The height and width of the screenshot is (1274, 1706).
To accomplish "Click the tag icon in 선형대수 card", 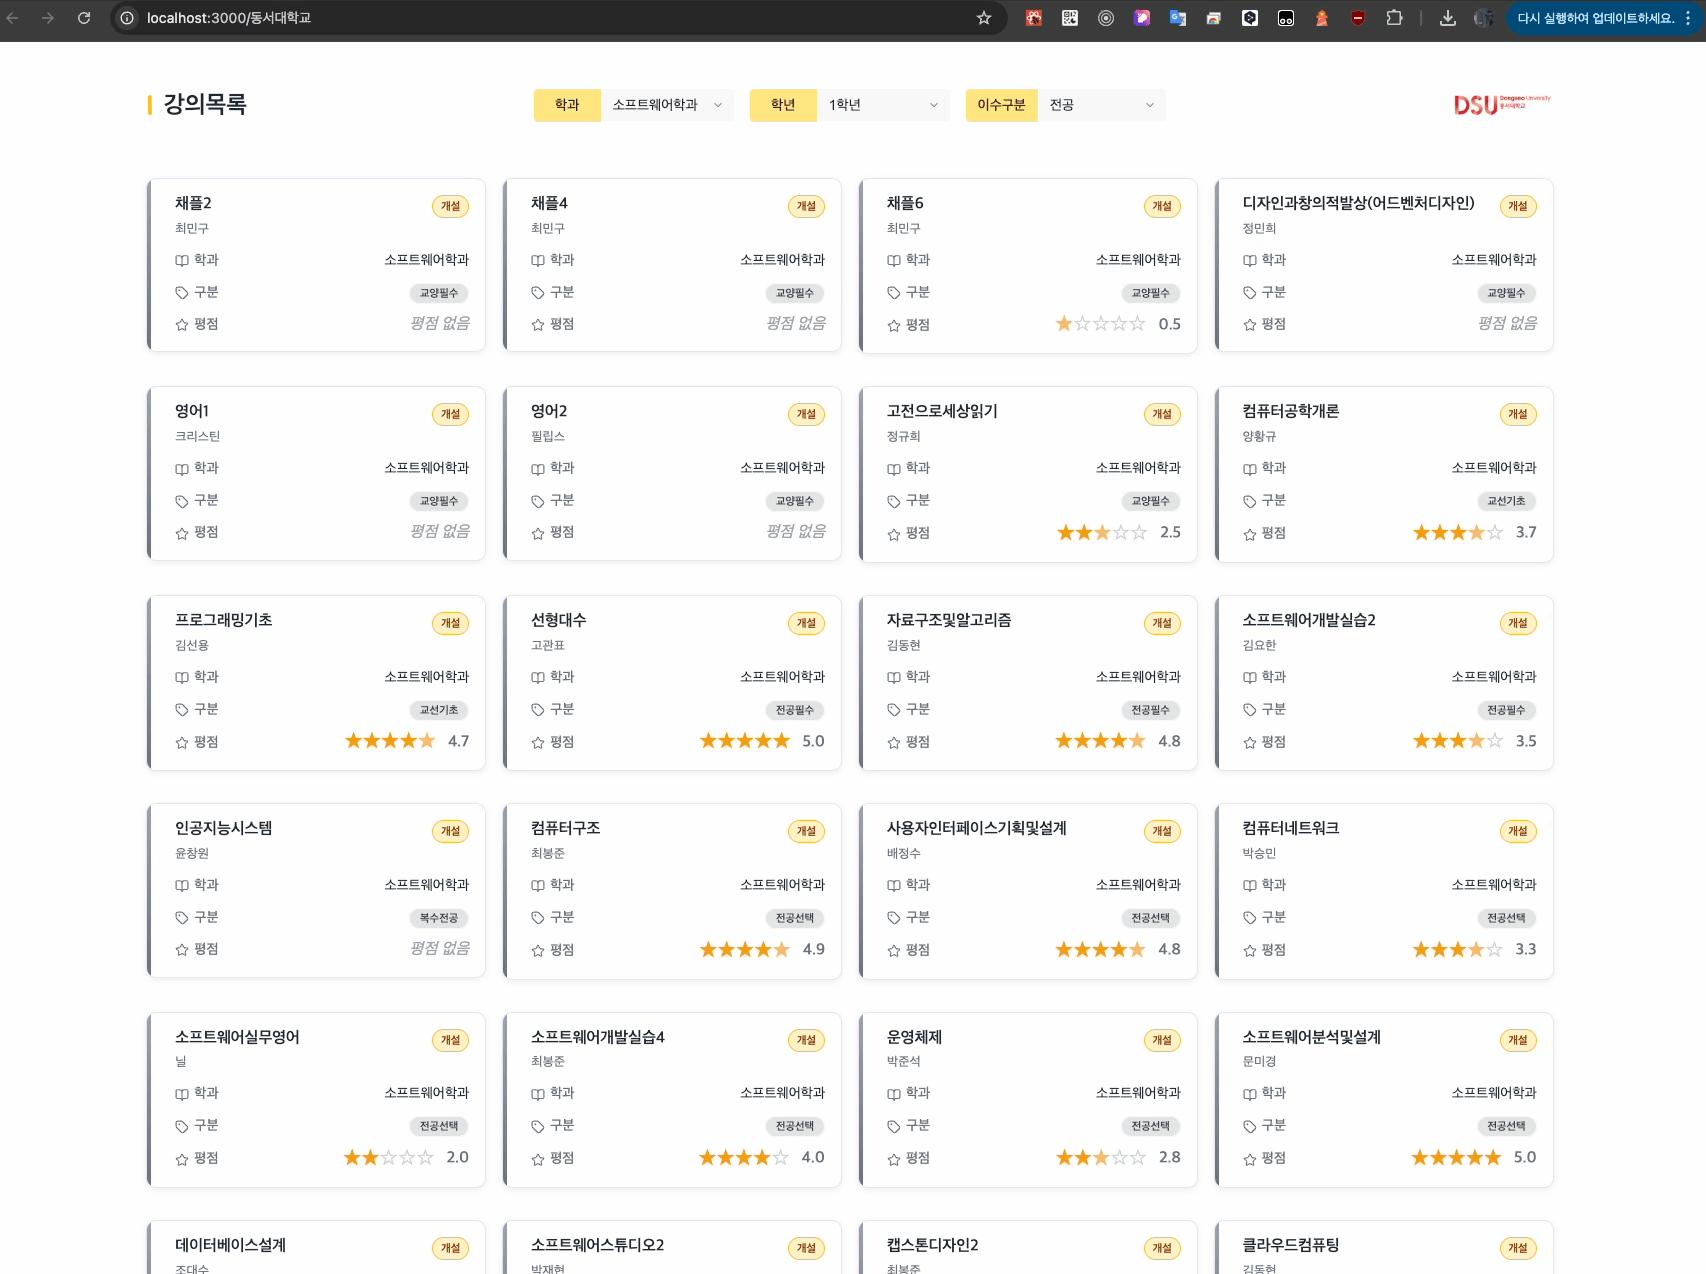I will point(538,710).
